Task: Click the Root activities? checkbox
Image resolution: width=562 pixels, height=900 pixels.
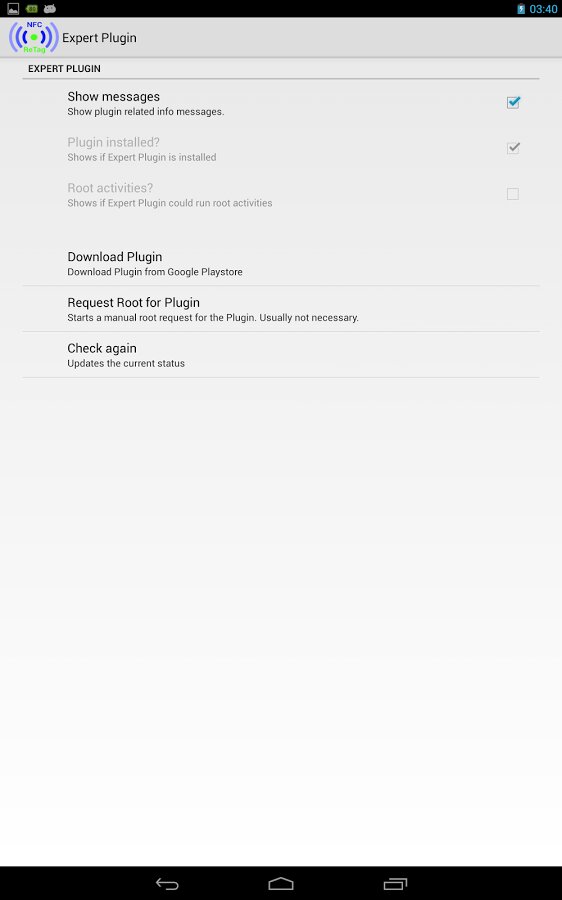Action: pos(513,194)
